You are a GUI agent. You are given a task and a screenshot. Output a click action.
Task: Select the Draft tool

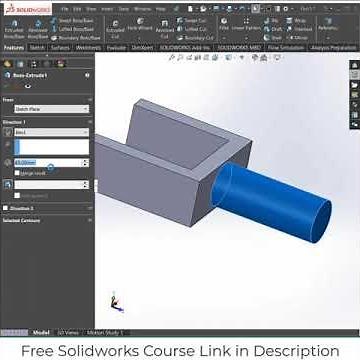coord(273,29)
